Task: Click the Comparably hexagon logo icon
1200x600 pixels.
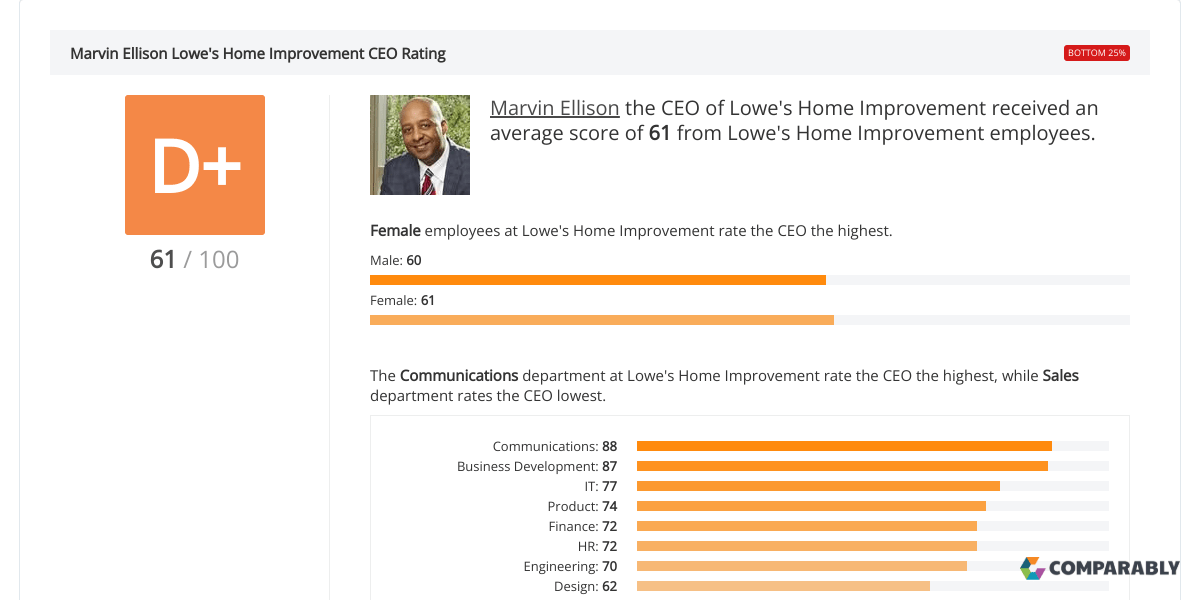Action: (x=1031, y=570)
